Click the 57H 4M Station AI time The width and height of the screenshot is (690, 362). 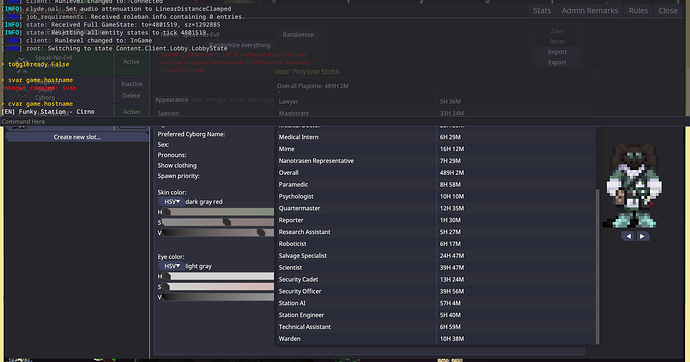450,303
